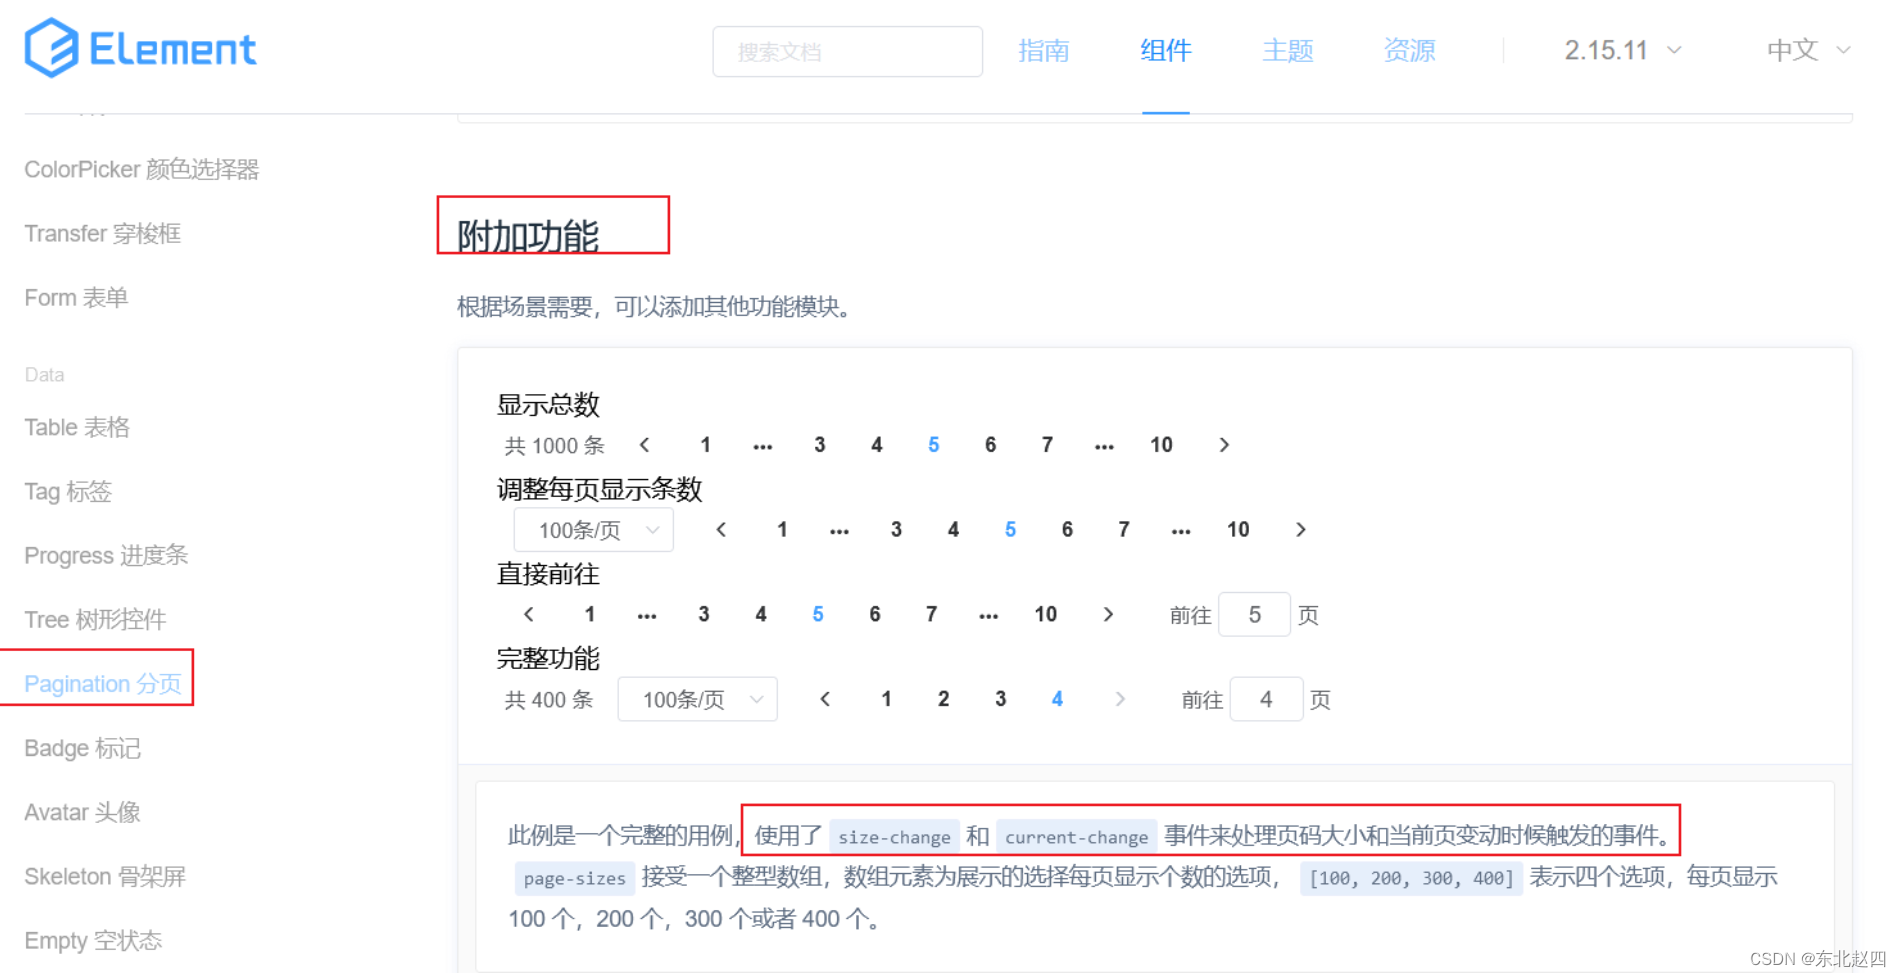Image resolution: width=1901 pixels, height=977 pixels.
Task: Click next page arrow in 直接前往 example
Action: 1108,614
